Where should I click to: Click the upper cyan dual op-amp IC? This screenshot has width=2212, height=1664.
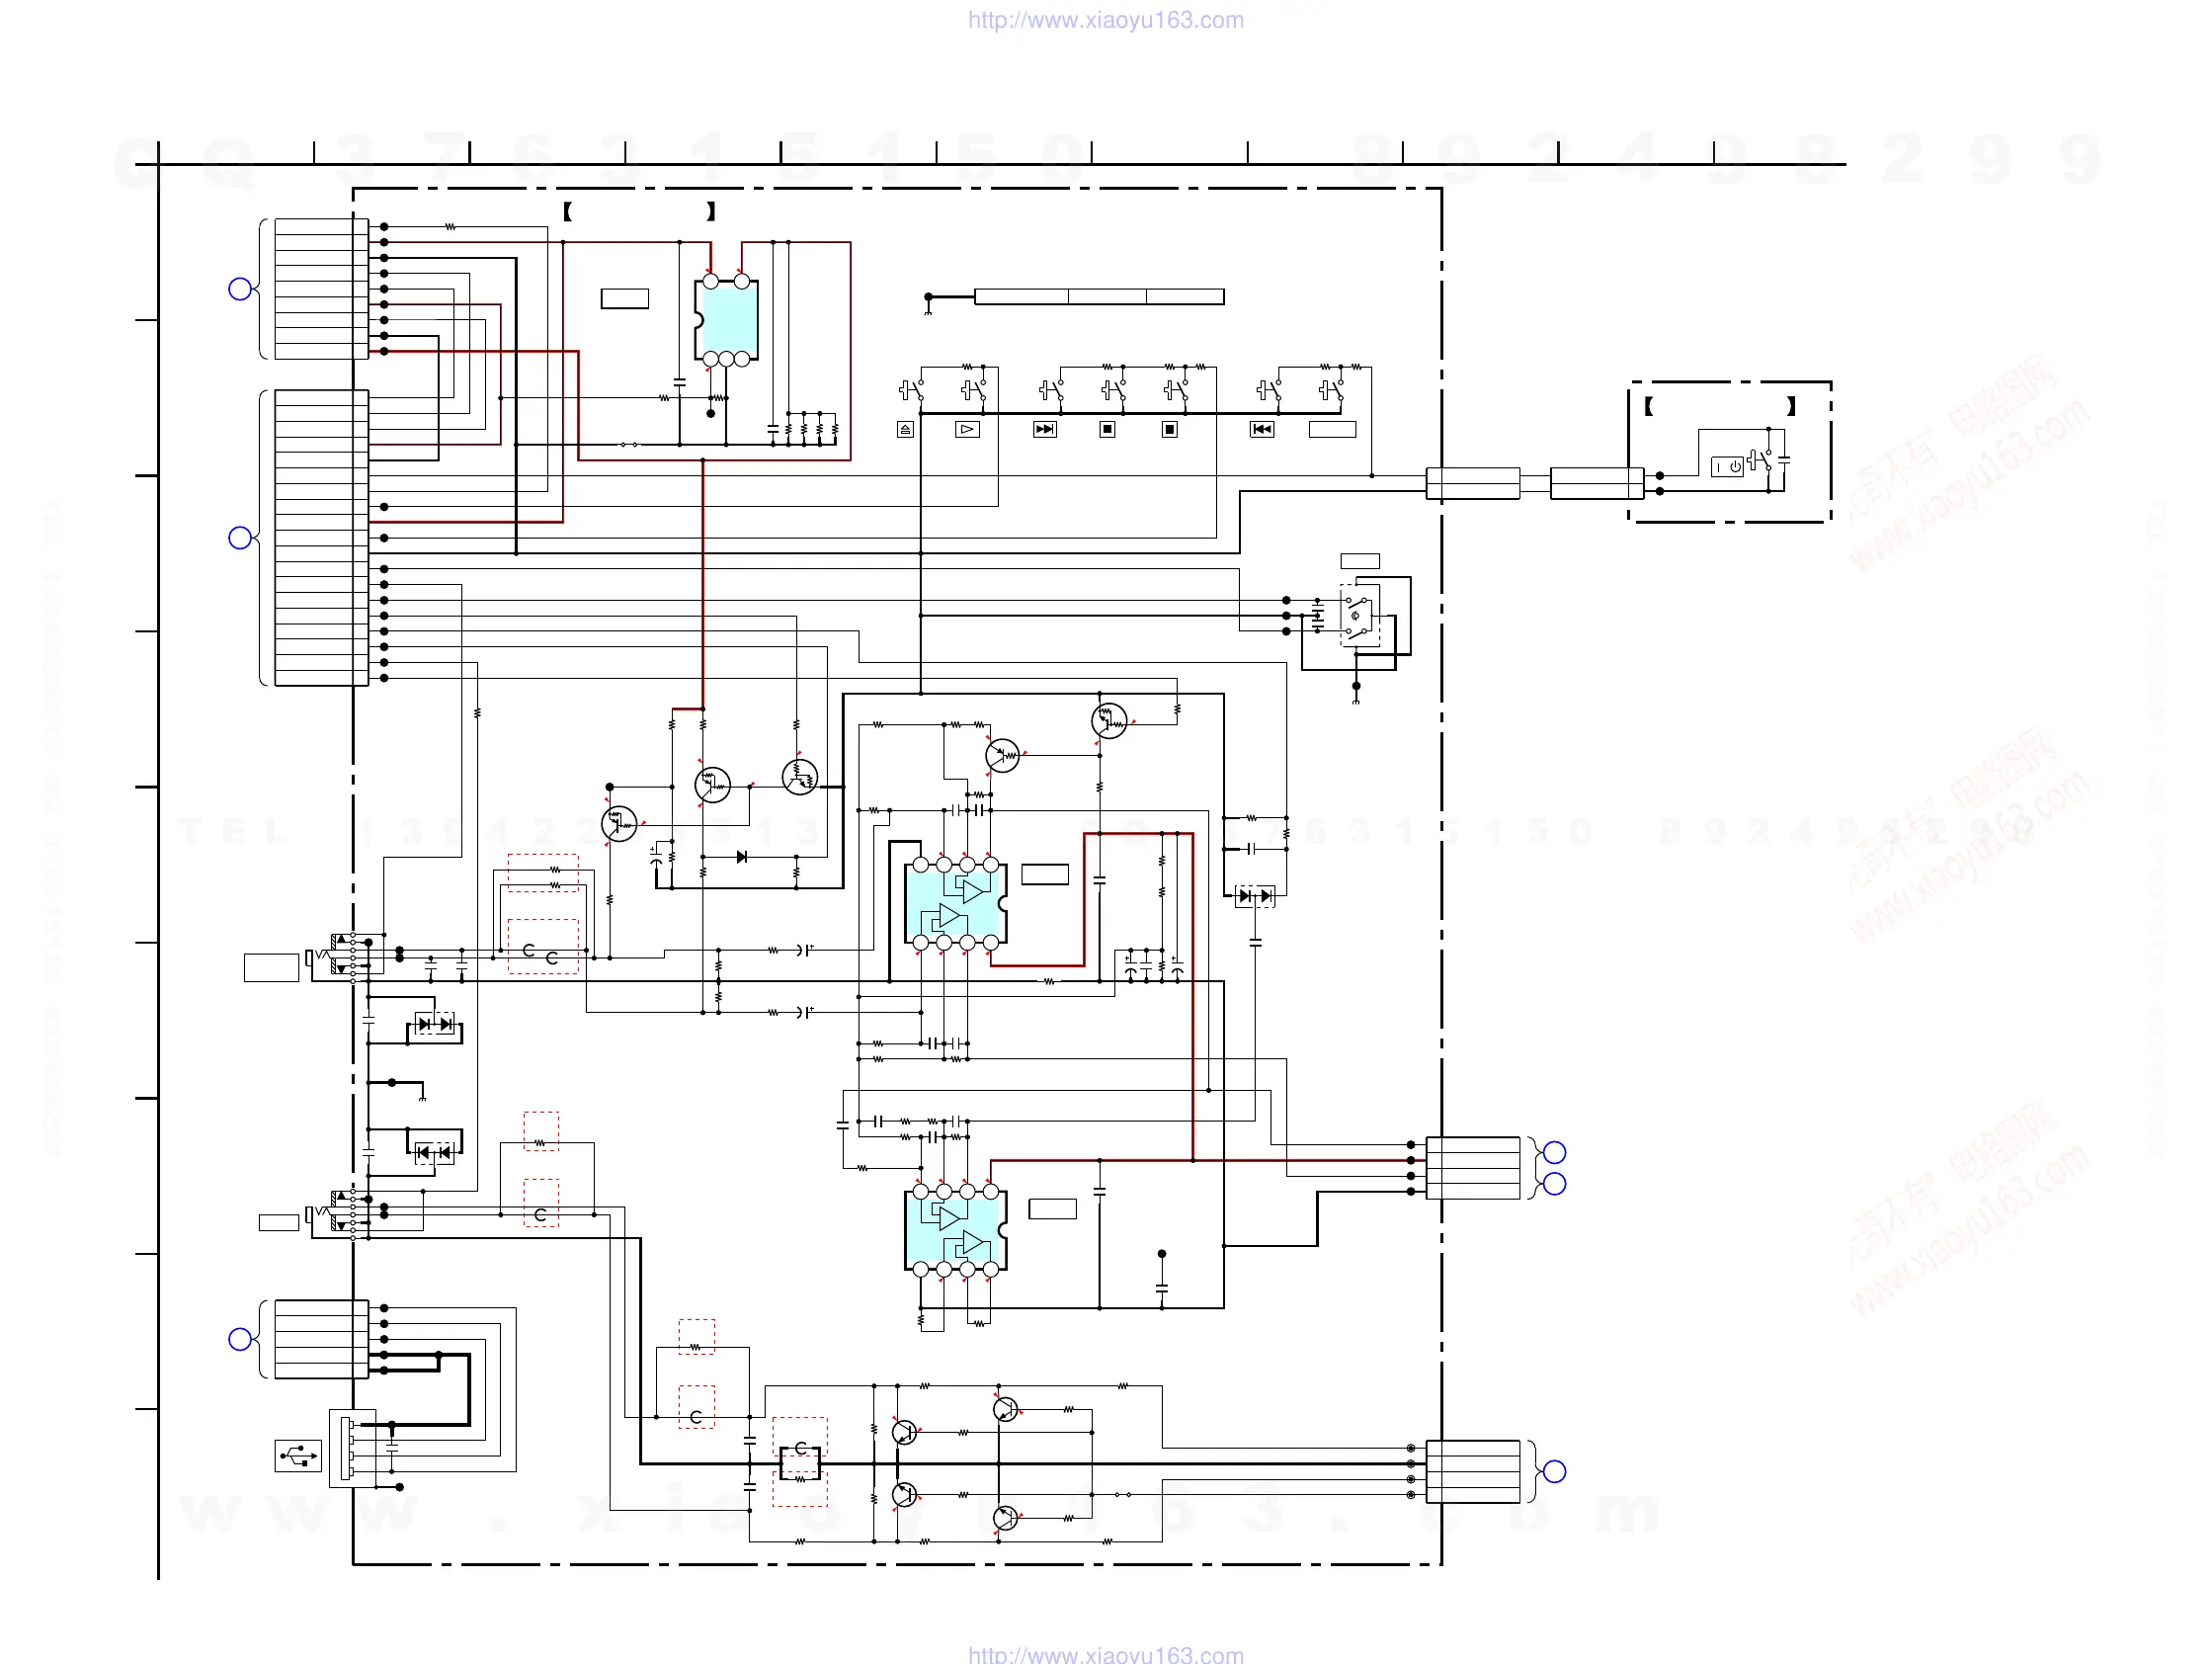(955, 904)
